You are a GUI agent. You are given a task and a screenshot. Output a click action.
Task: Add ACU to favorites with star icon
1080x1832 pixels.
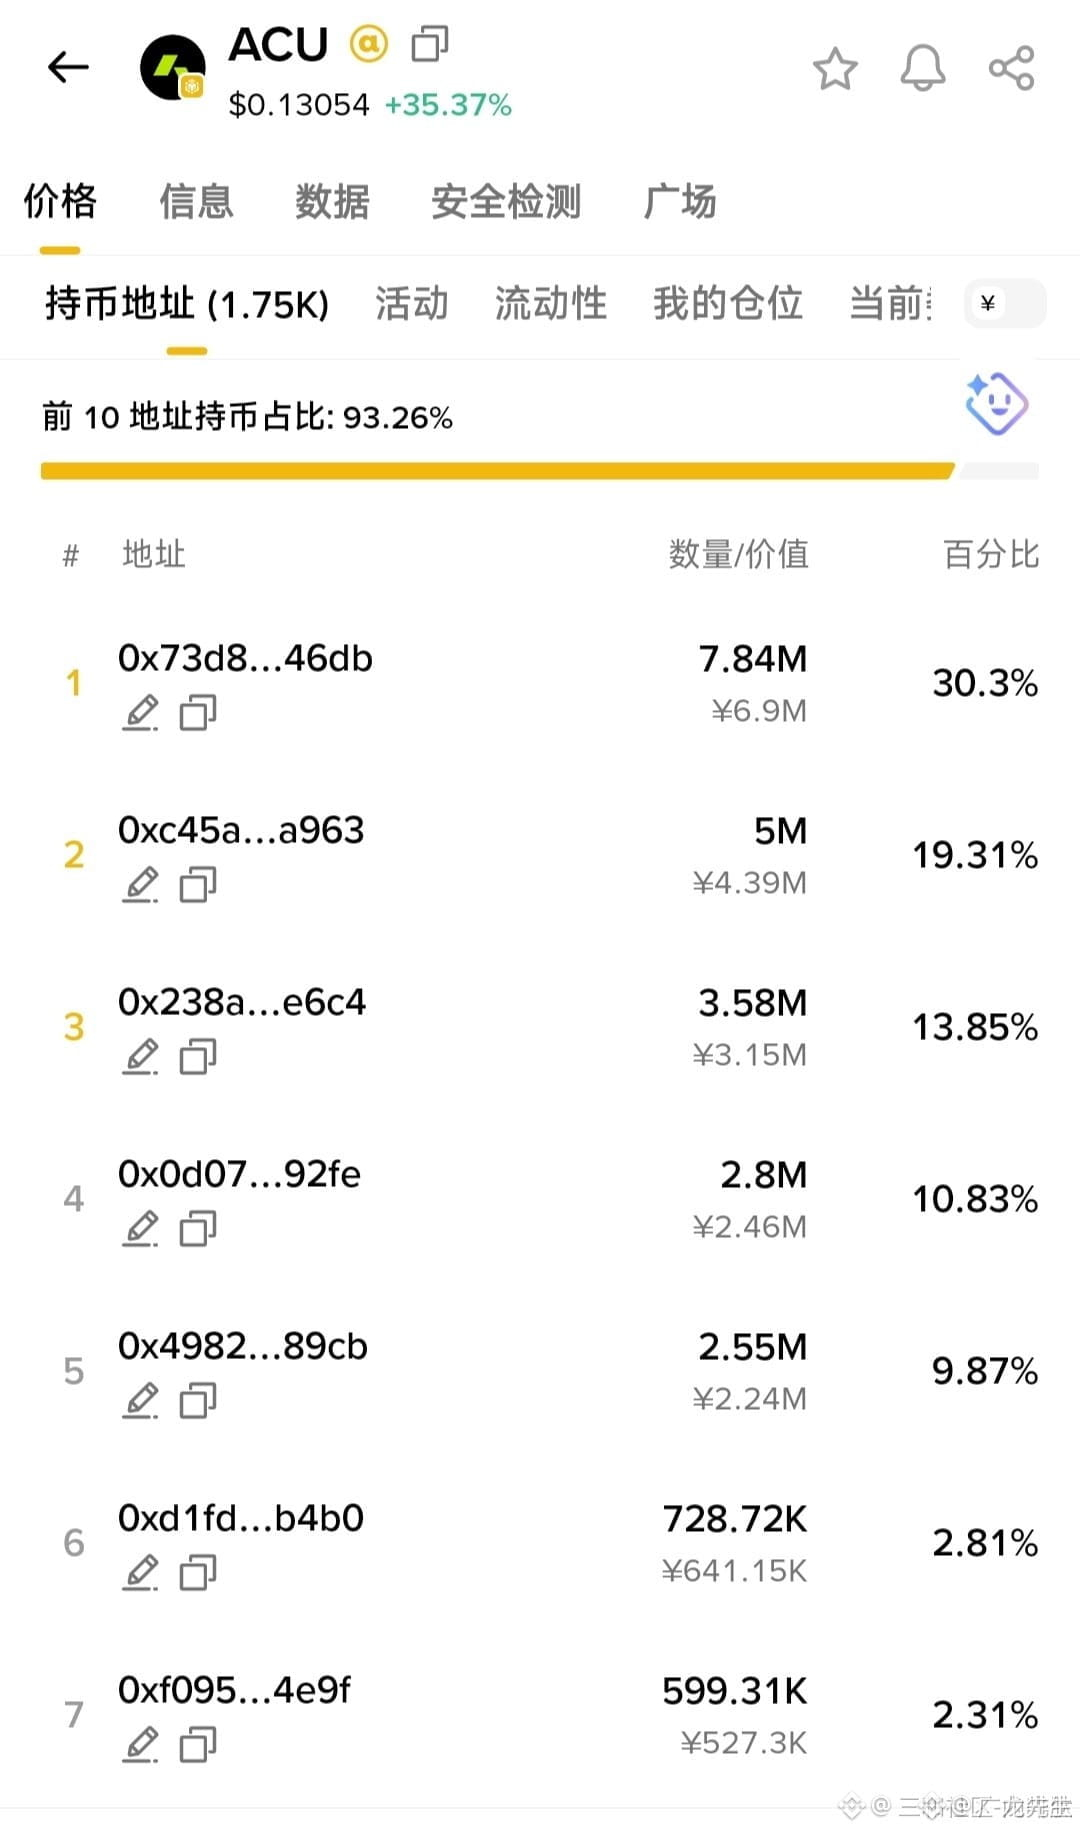point(835,69)
